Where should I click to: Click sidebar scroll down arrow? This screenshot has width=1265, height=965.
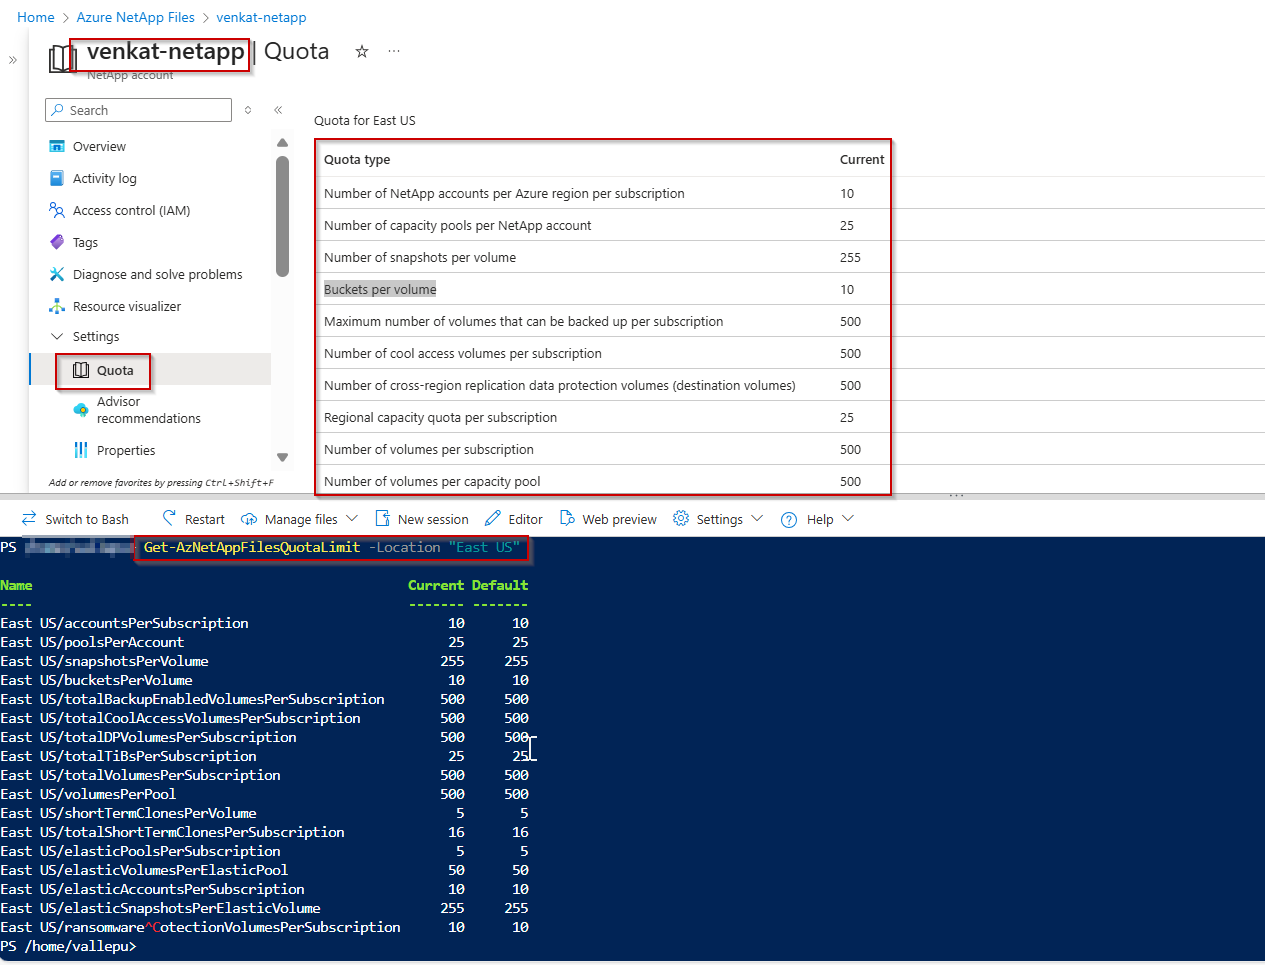pyautogui.click(x=282, y=457)
